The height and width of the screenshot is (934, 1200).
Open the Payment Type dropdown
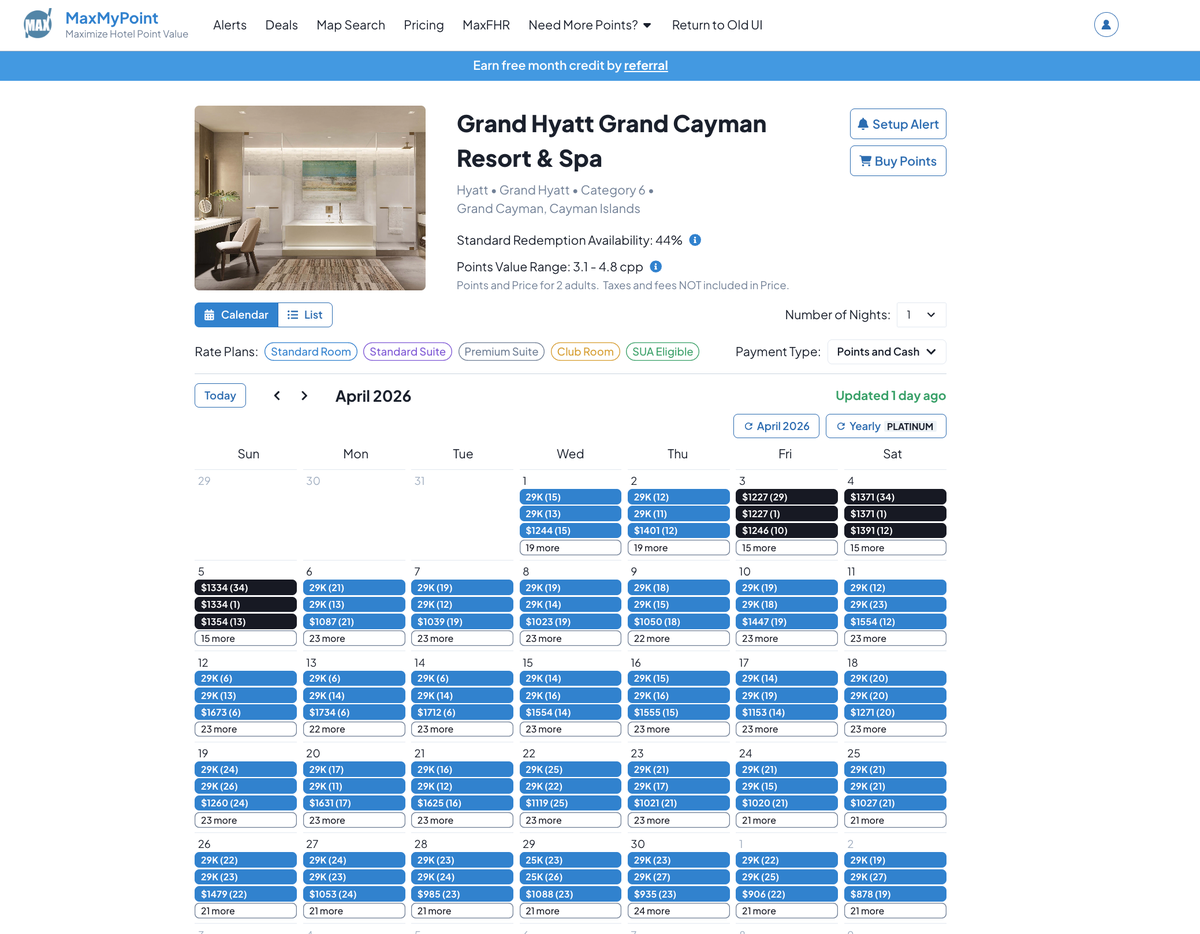[x=887, y=352]
